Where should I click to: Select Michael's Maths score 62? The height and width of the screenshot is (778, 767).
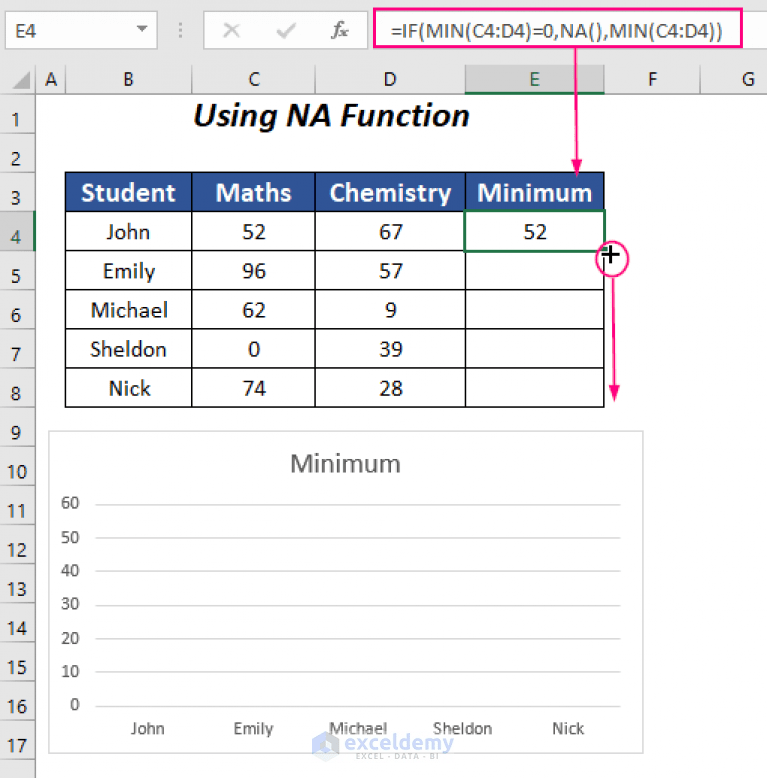point(254,310)
